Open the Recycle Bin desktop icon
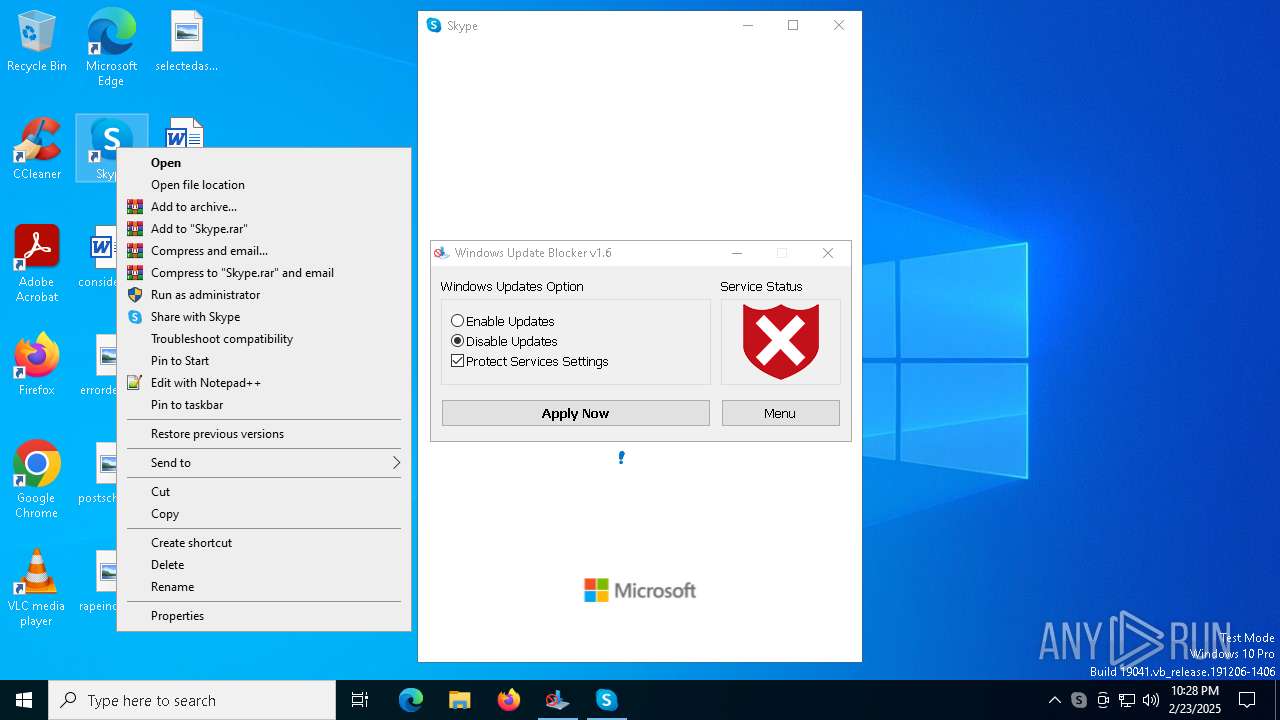This screenshot has width=1280, height=720. (37, 42)
